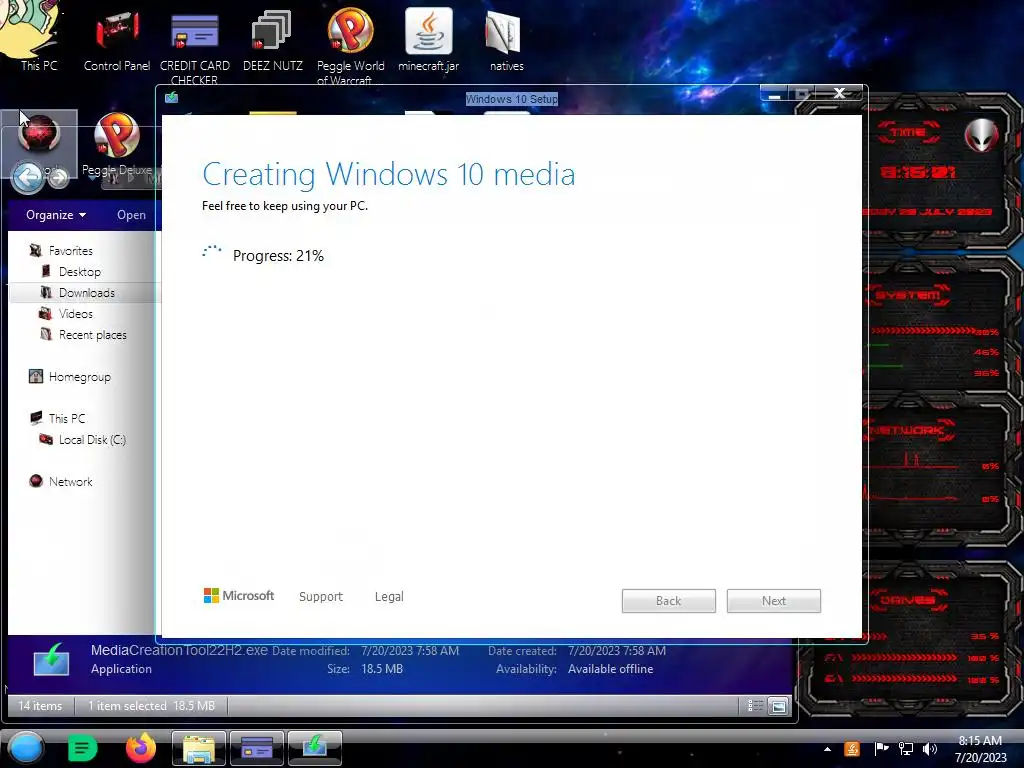
Task: Open the CREDIT CARD CHECKER desktop icon
Action: coord(195,47)
